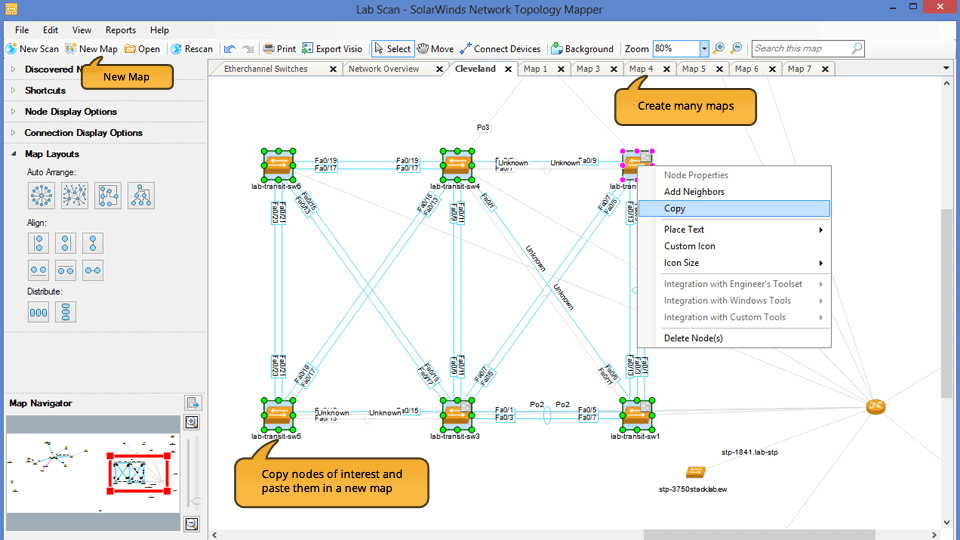Open the File menu
Image resolution: width=960 pixels, height=540 pixels.
[x=22, y=30]
